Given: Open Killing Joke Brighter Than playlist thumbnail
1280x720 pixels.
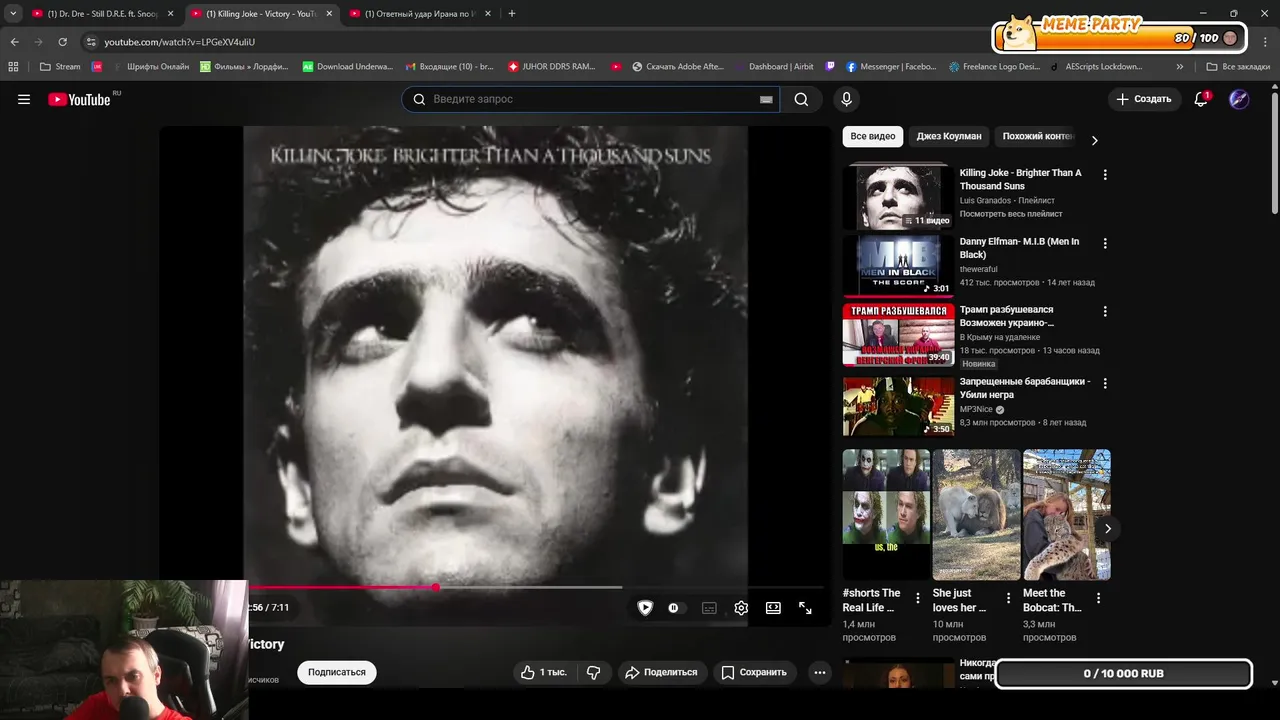Looking at the screenshot, I should pos(898,196).
